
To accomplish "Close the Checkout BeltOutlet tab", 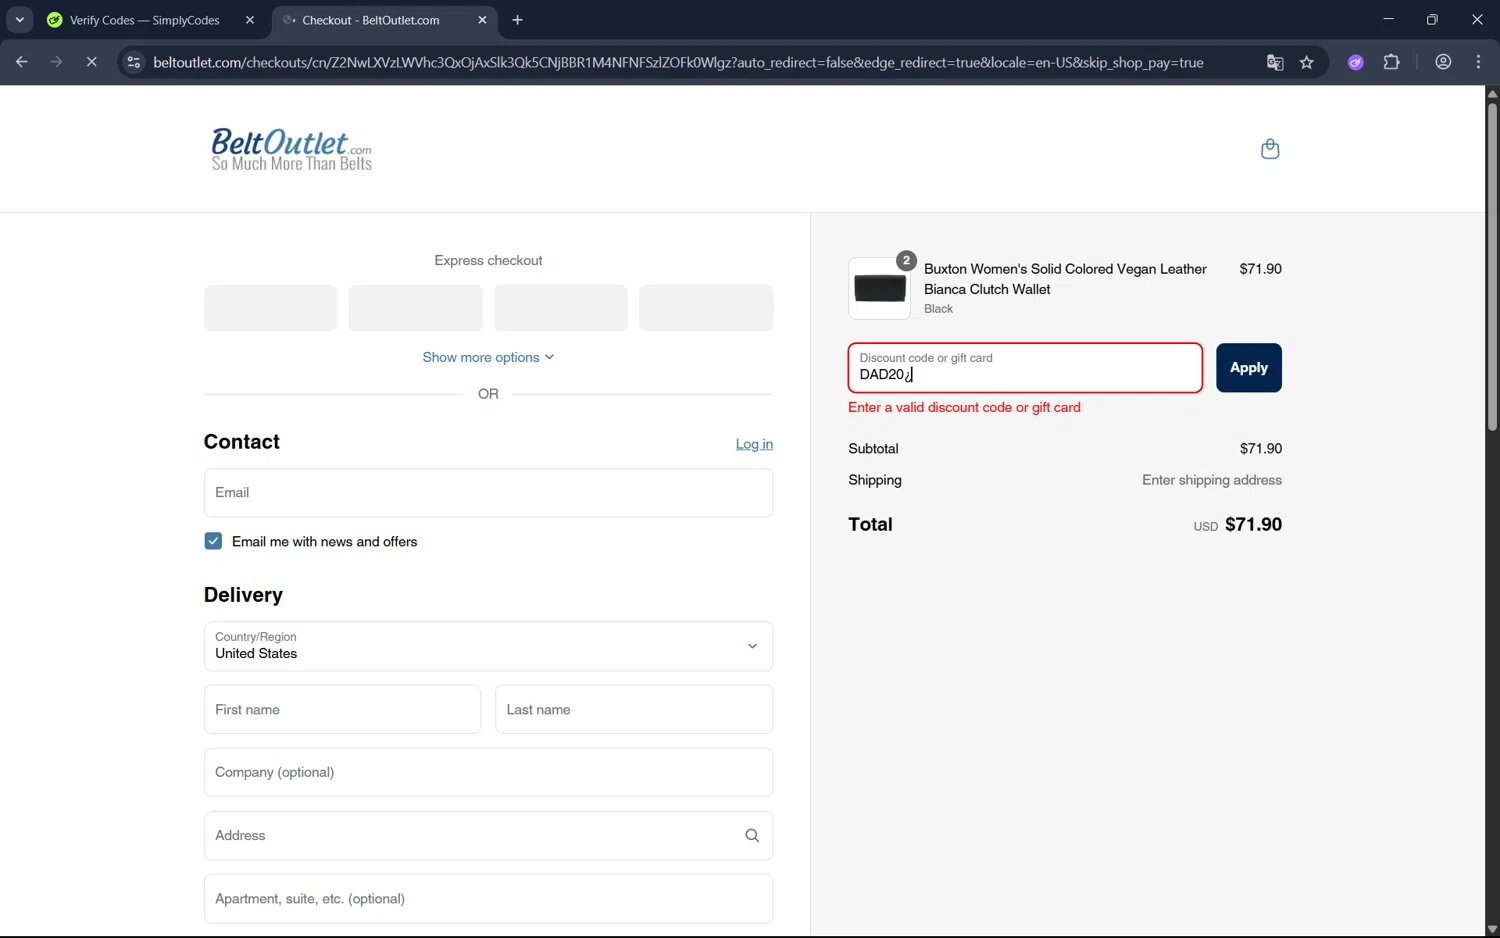I will coord(482,20).
